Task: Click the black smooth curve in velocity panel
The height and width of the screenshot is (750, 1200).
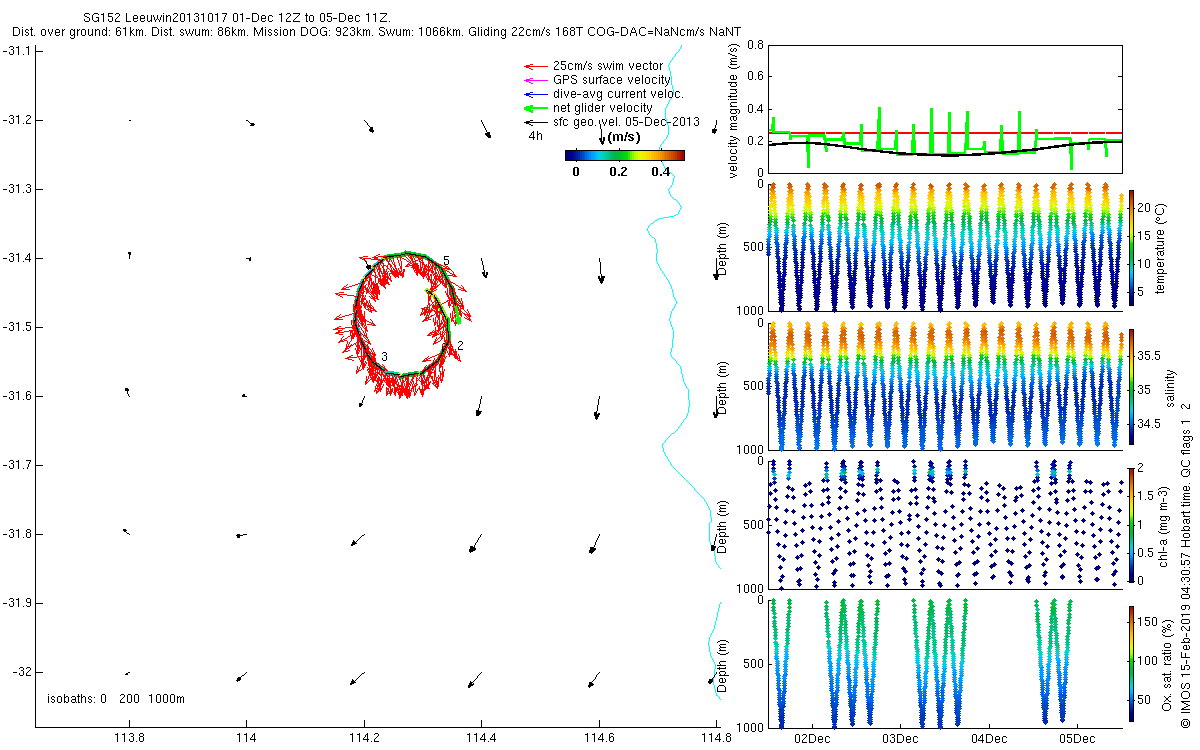Action: pyautogui.click(x=944, y=154)
